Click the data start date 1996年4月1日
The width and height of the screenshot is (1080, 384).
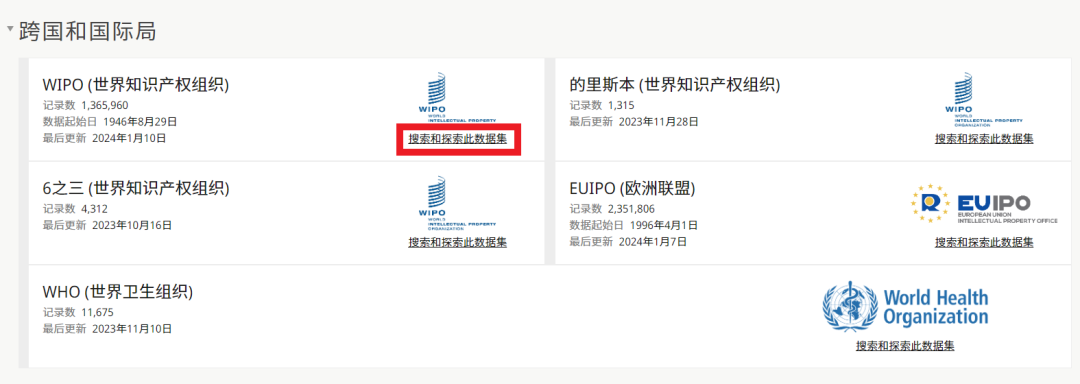point(664,225)
